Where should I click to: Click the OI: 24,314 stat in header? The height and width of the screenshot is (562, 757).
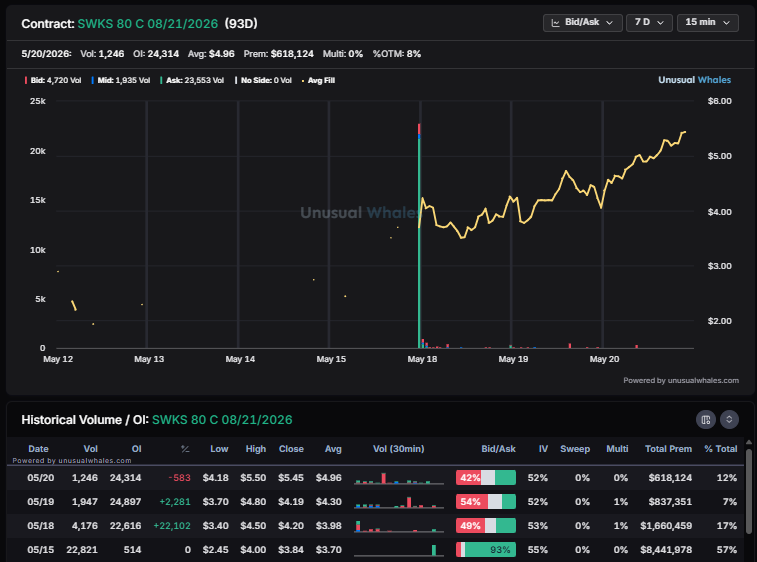(x=156, y=54)
